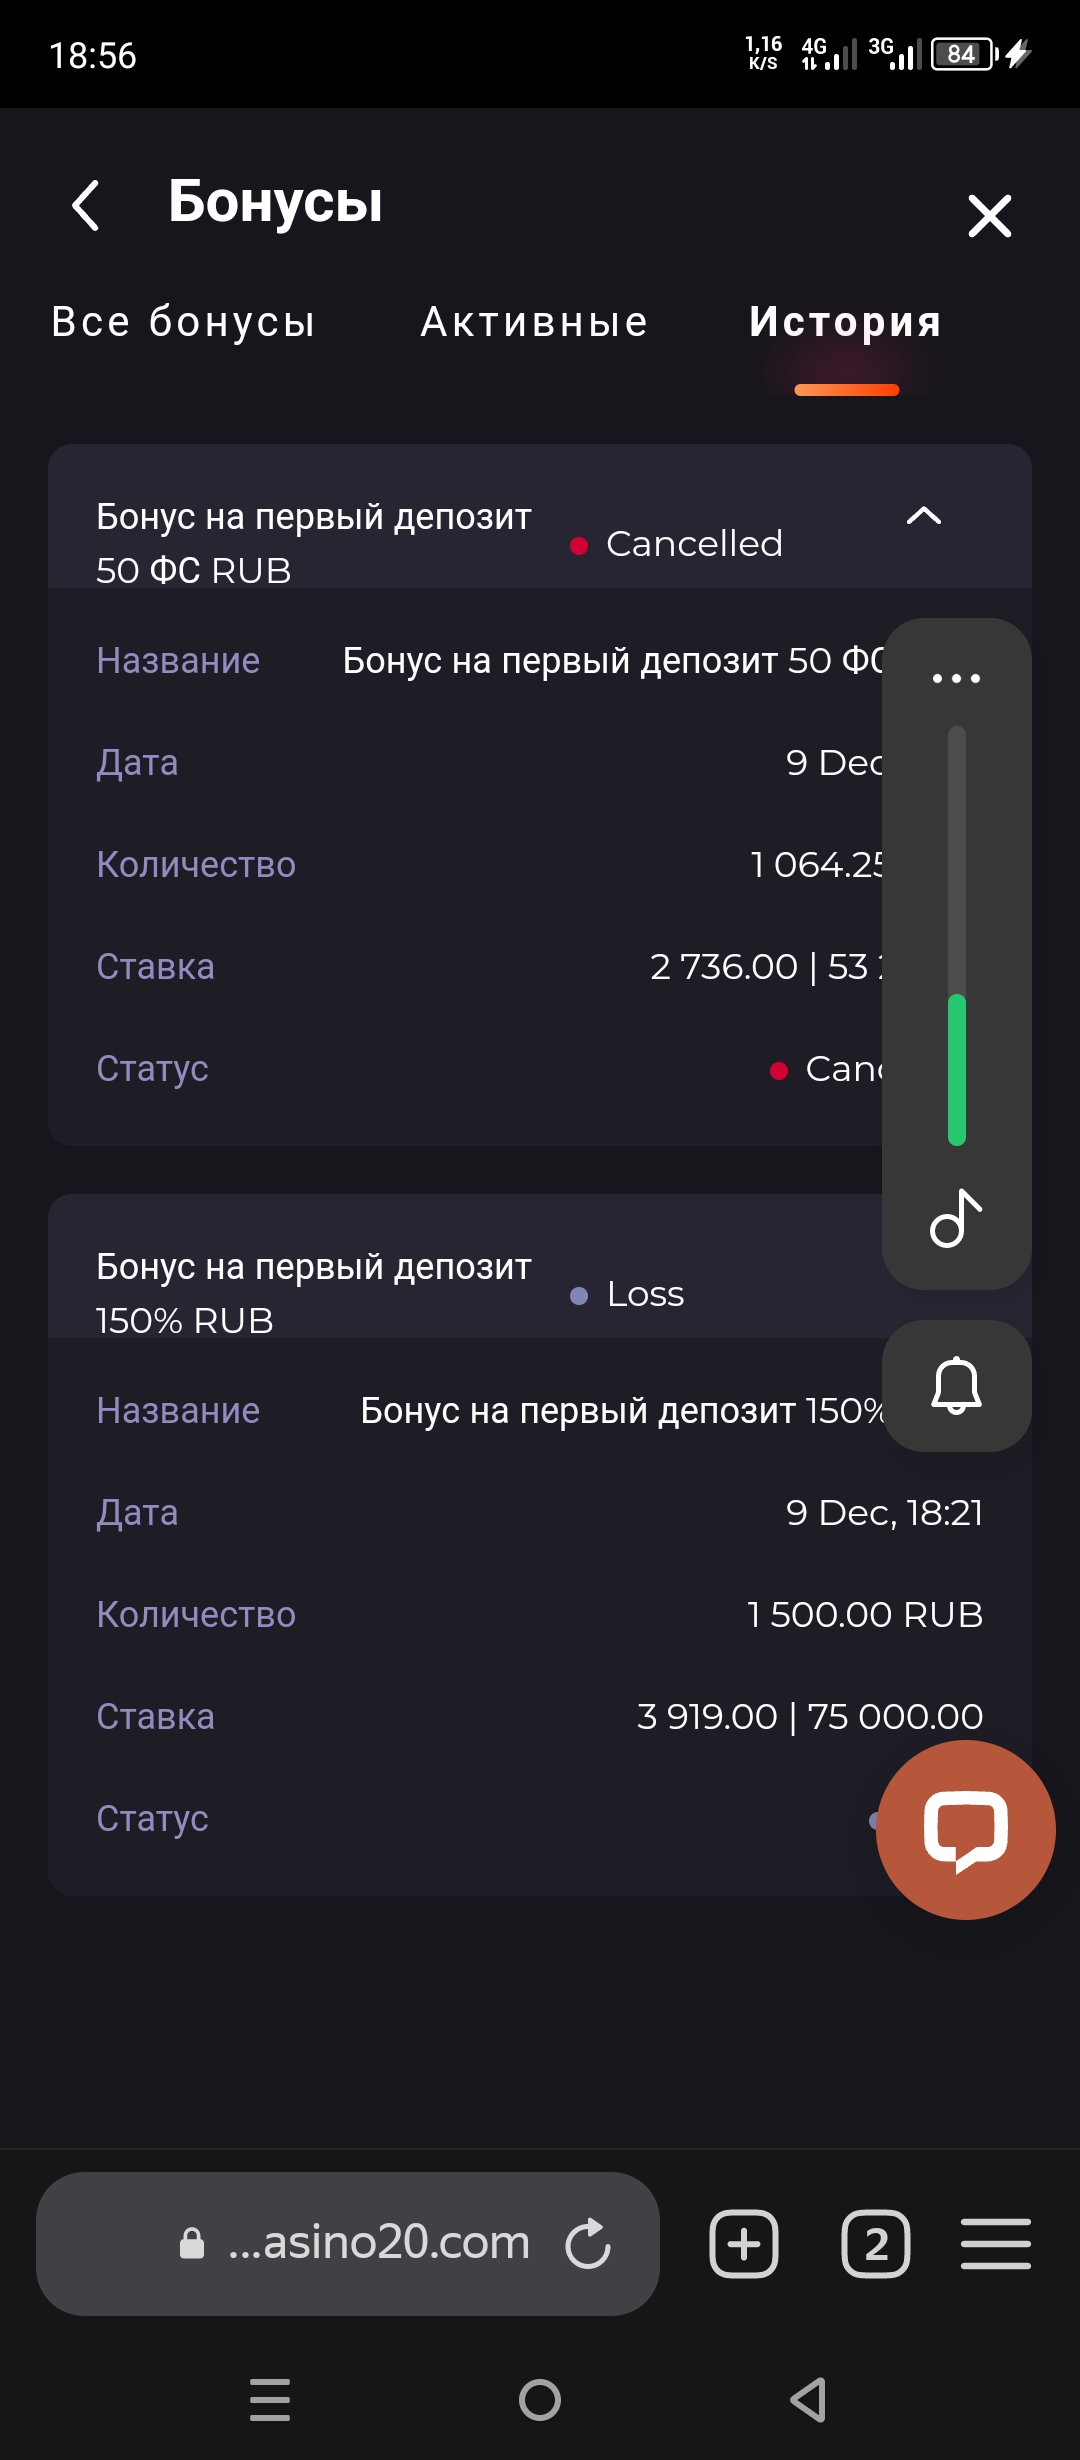Tap the music note media icon

pos(956,1218)
